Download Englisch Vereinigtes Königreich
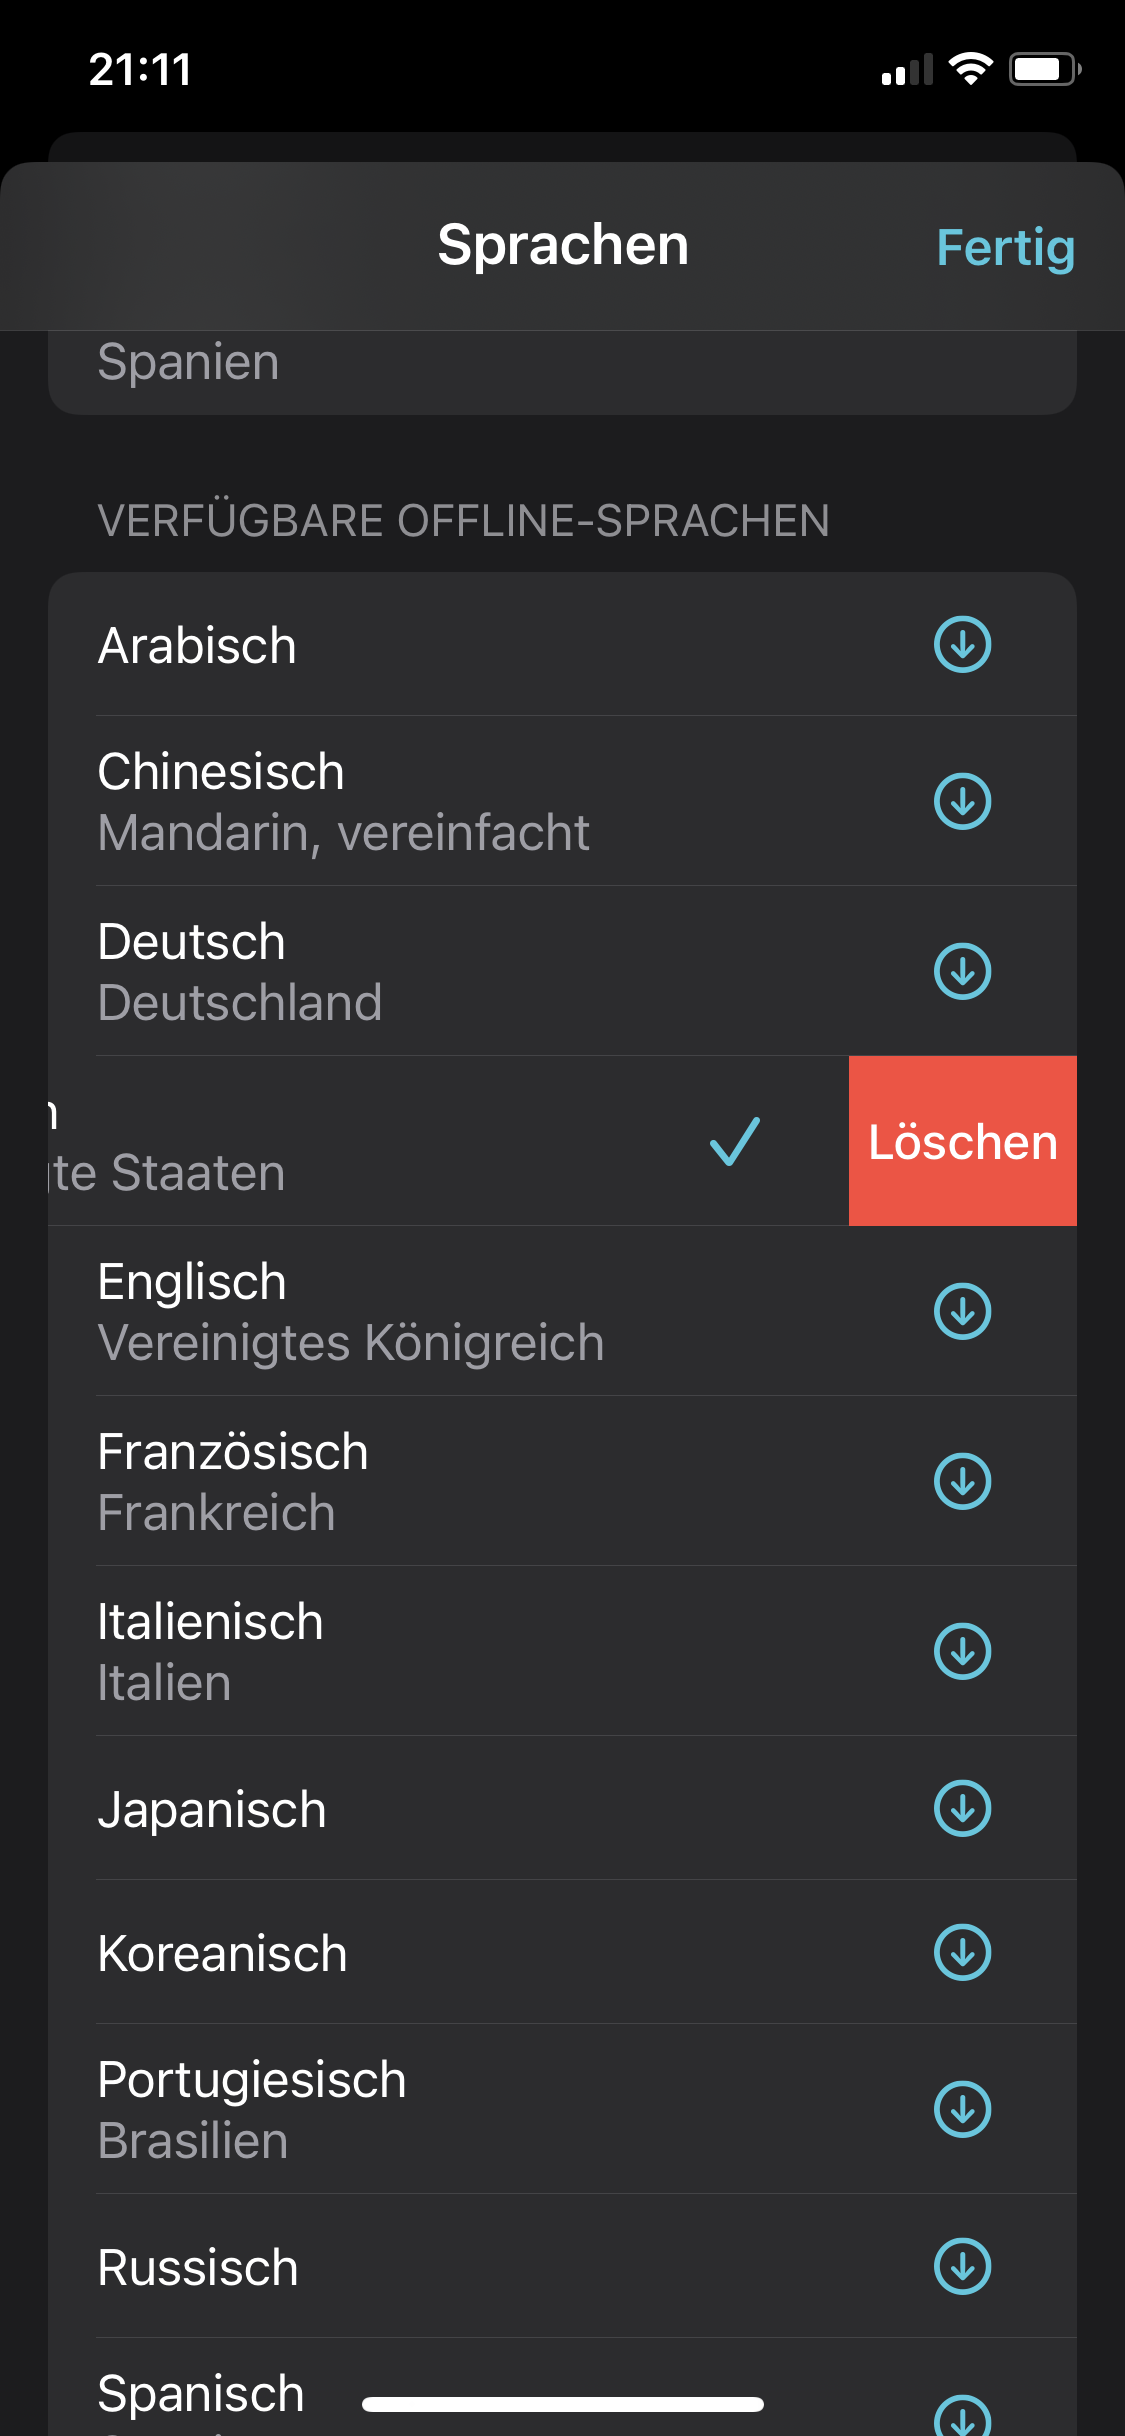The width and height of the screenshot is (1125, 2436). [x=962, y=1311]
